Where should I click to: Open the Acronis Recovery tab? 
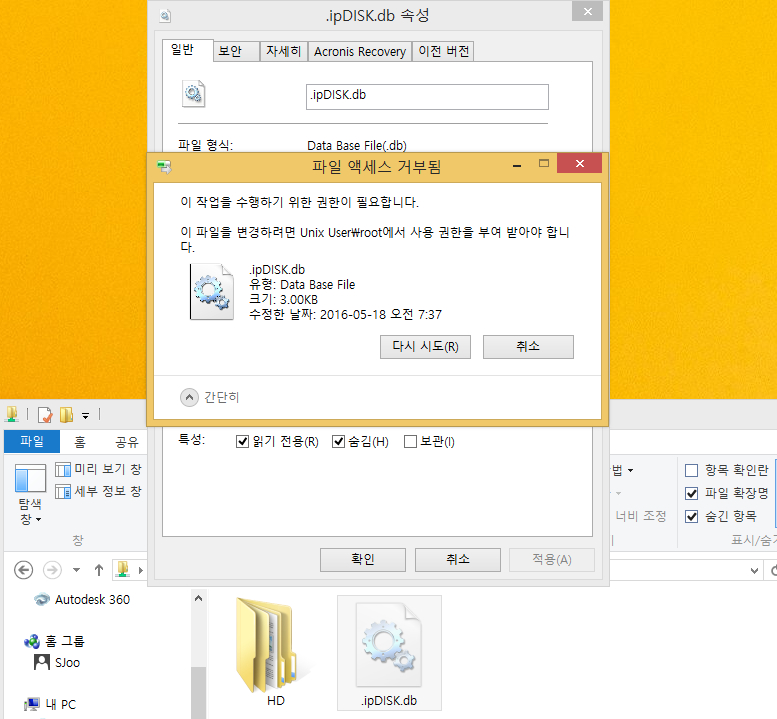click(360, 52)
